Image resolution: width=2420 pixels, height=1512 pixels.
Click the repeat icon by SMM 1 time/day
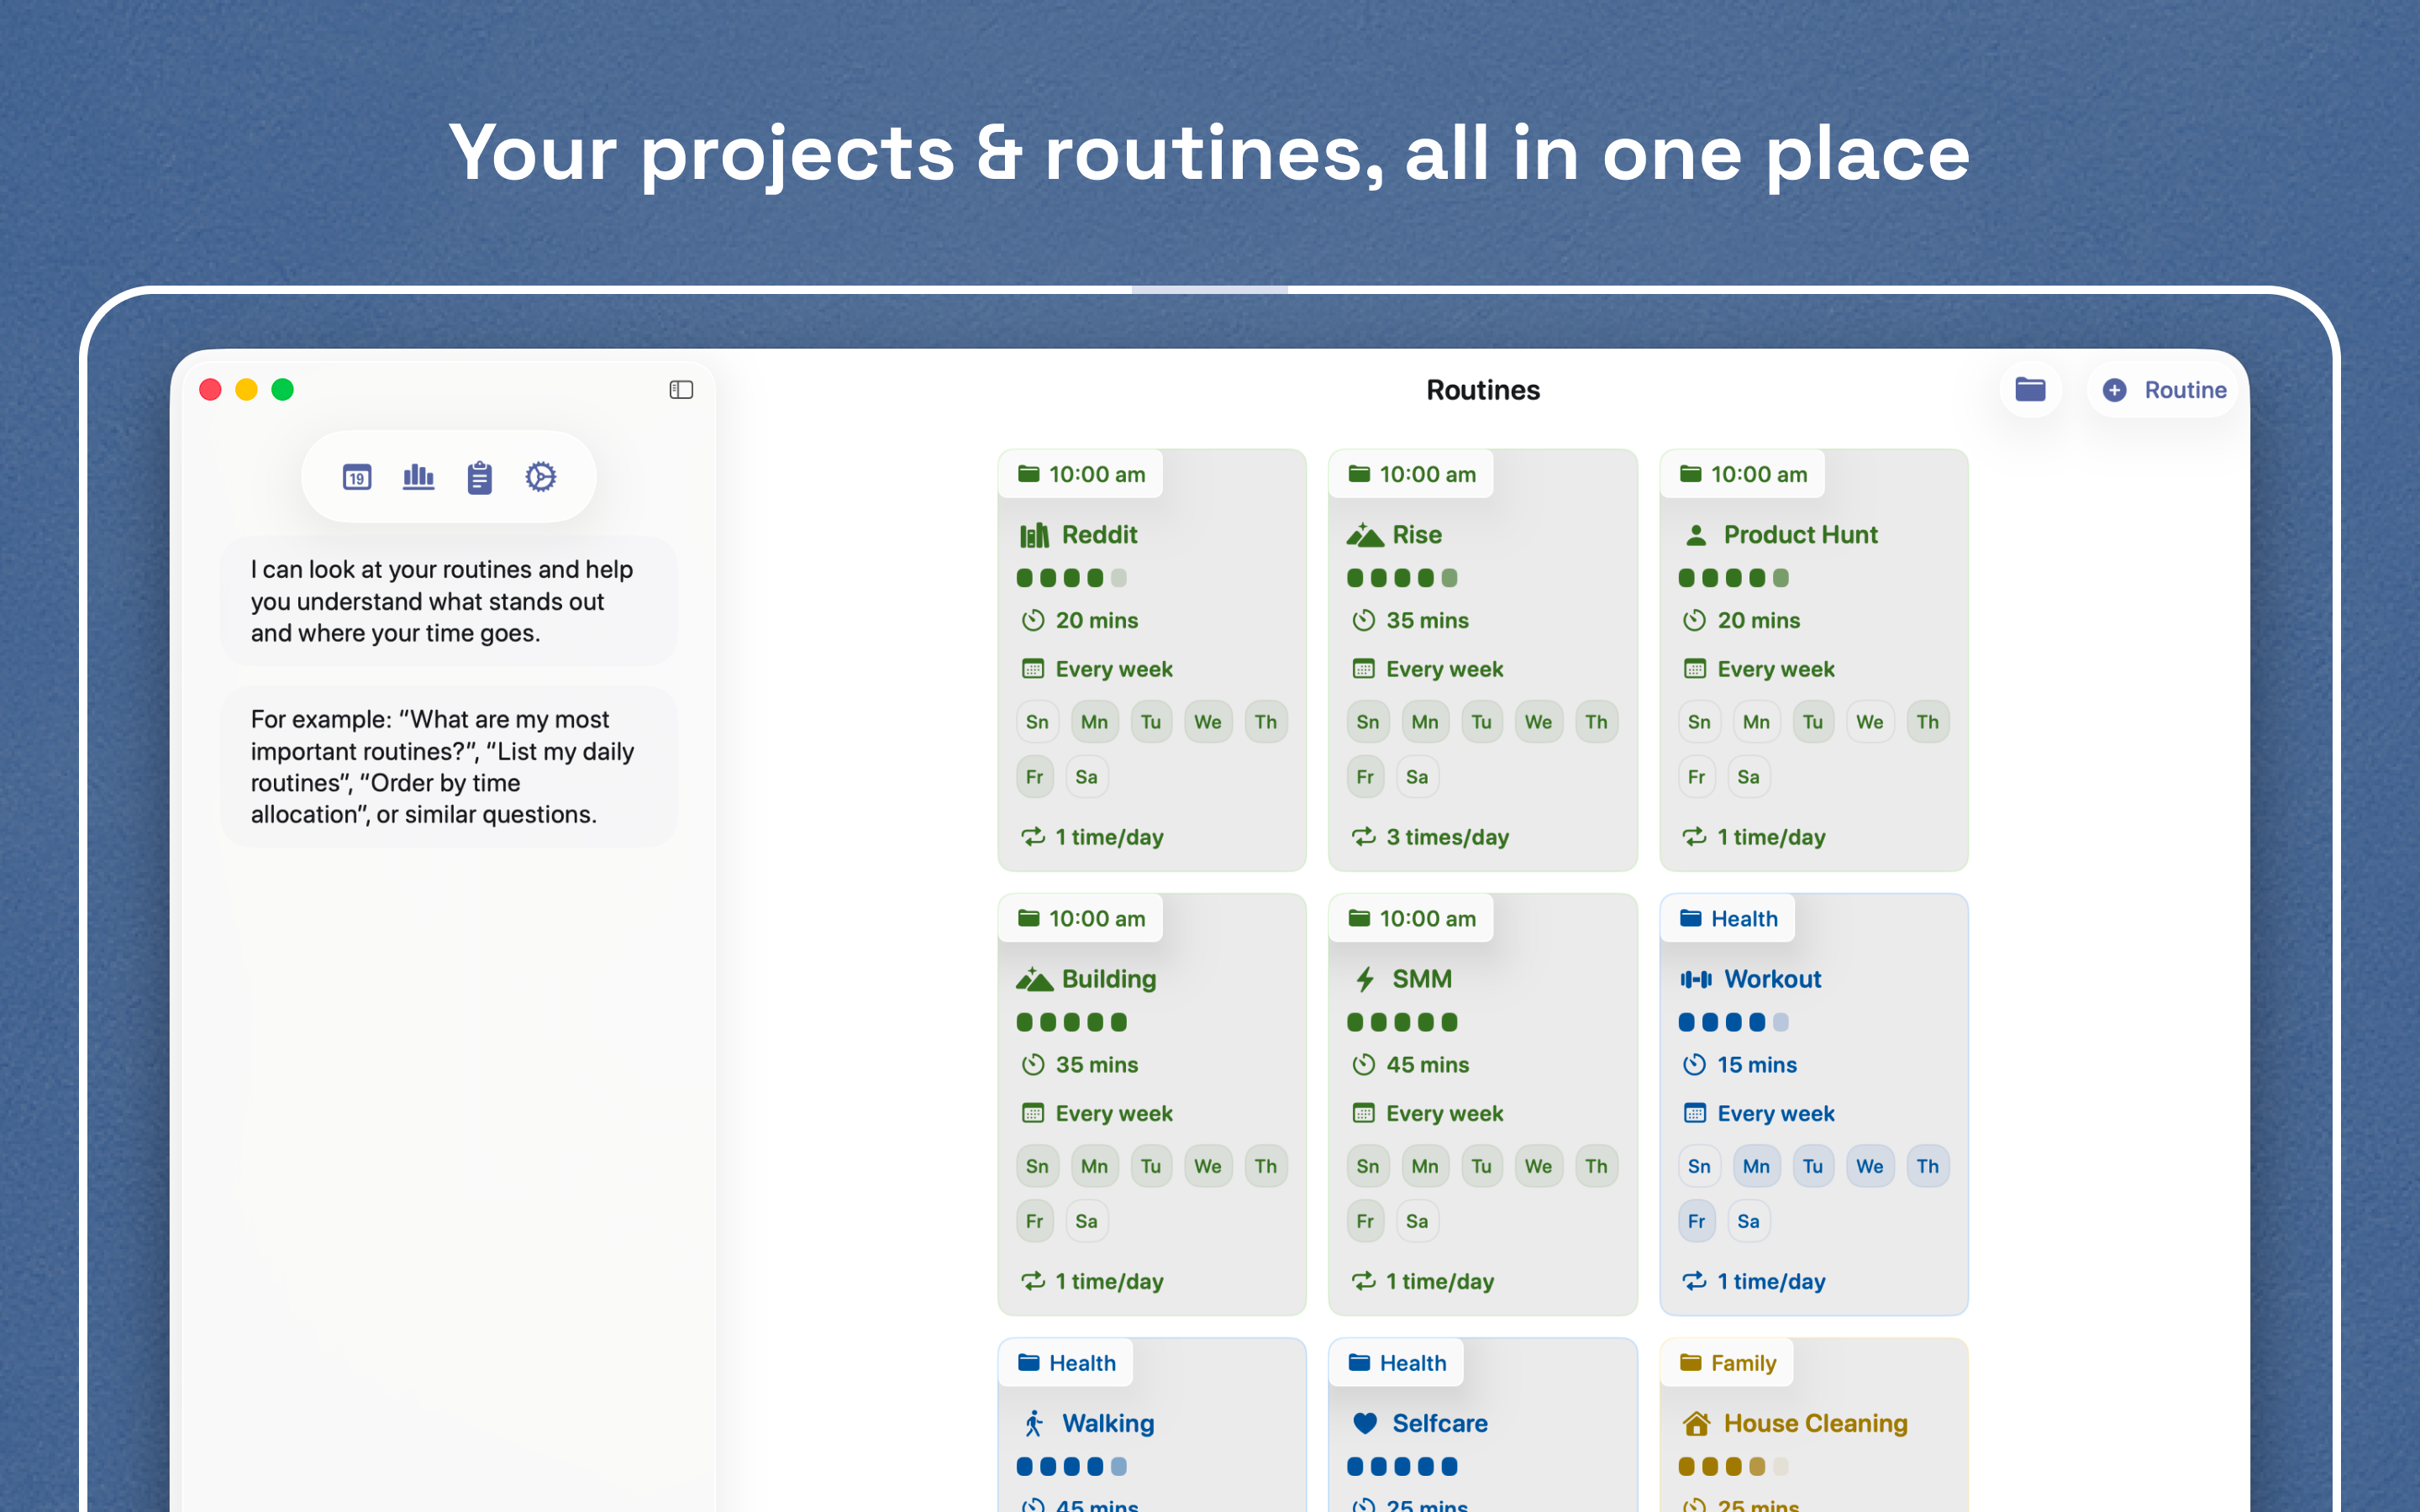[x=1364, y=1281]
